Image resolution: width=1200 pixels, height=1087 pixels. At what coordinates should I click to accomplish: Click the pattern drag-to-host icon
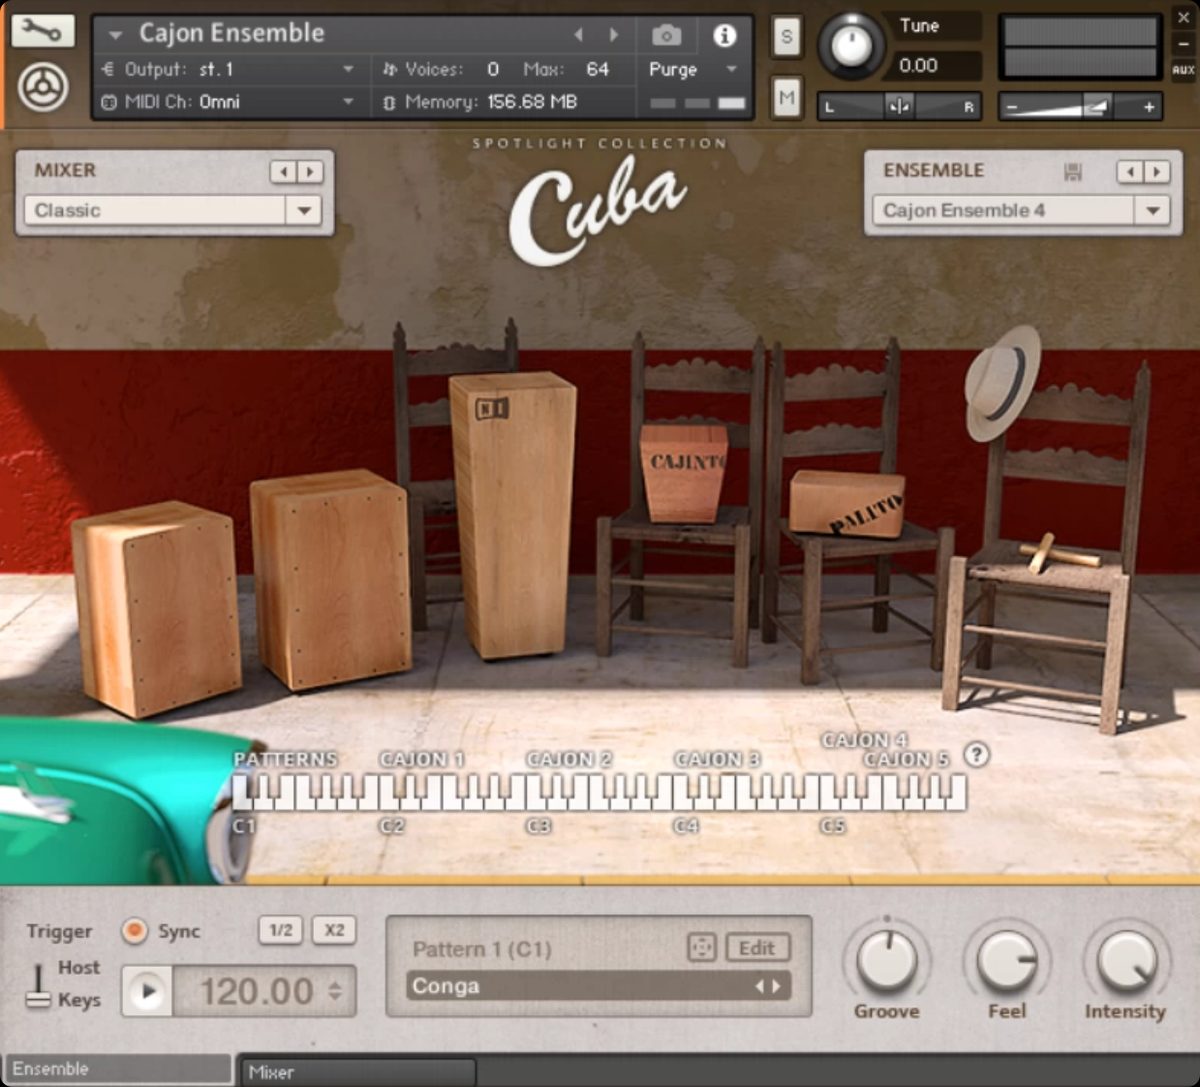pos(701,947)
